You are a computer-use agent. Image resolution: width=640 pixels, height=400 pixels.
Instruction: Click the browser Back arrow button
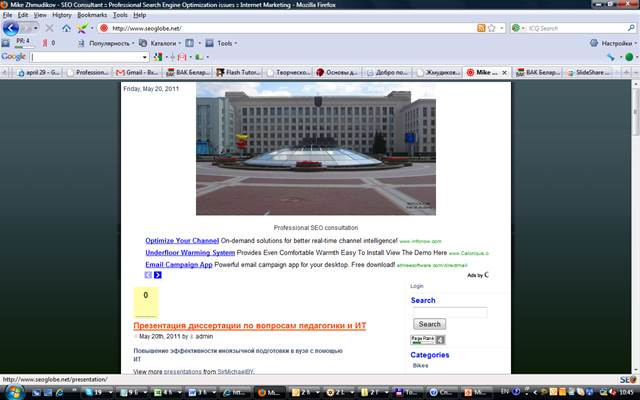[x=11, y=28]
